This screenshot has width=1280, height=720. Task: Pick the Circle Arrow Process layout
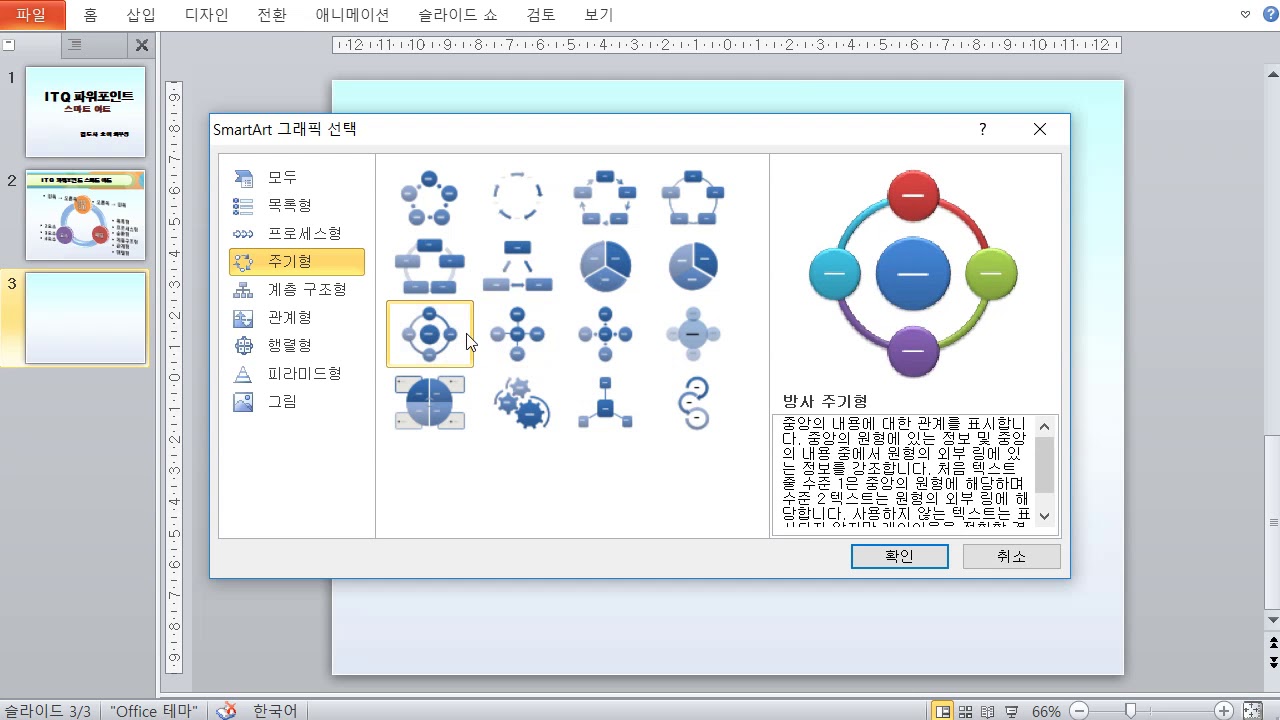coord(693,402)
